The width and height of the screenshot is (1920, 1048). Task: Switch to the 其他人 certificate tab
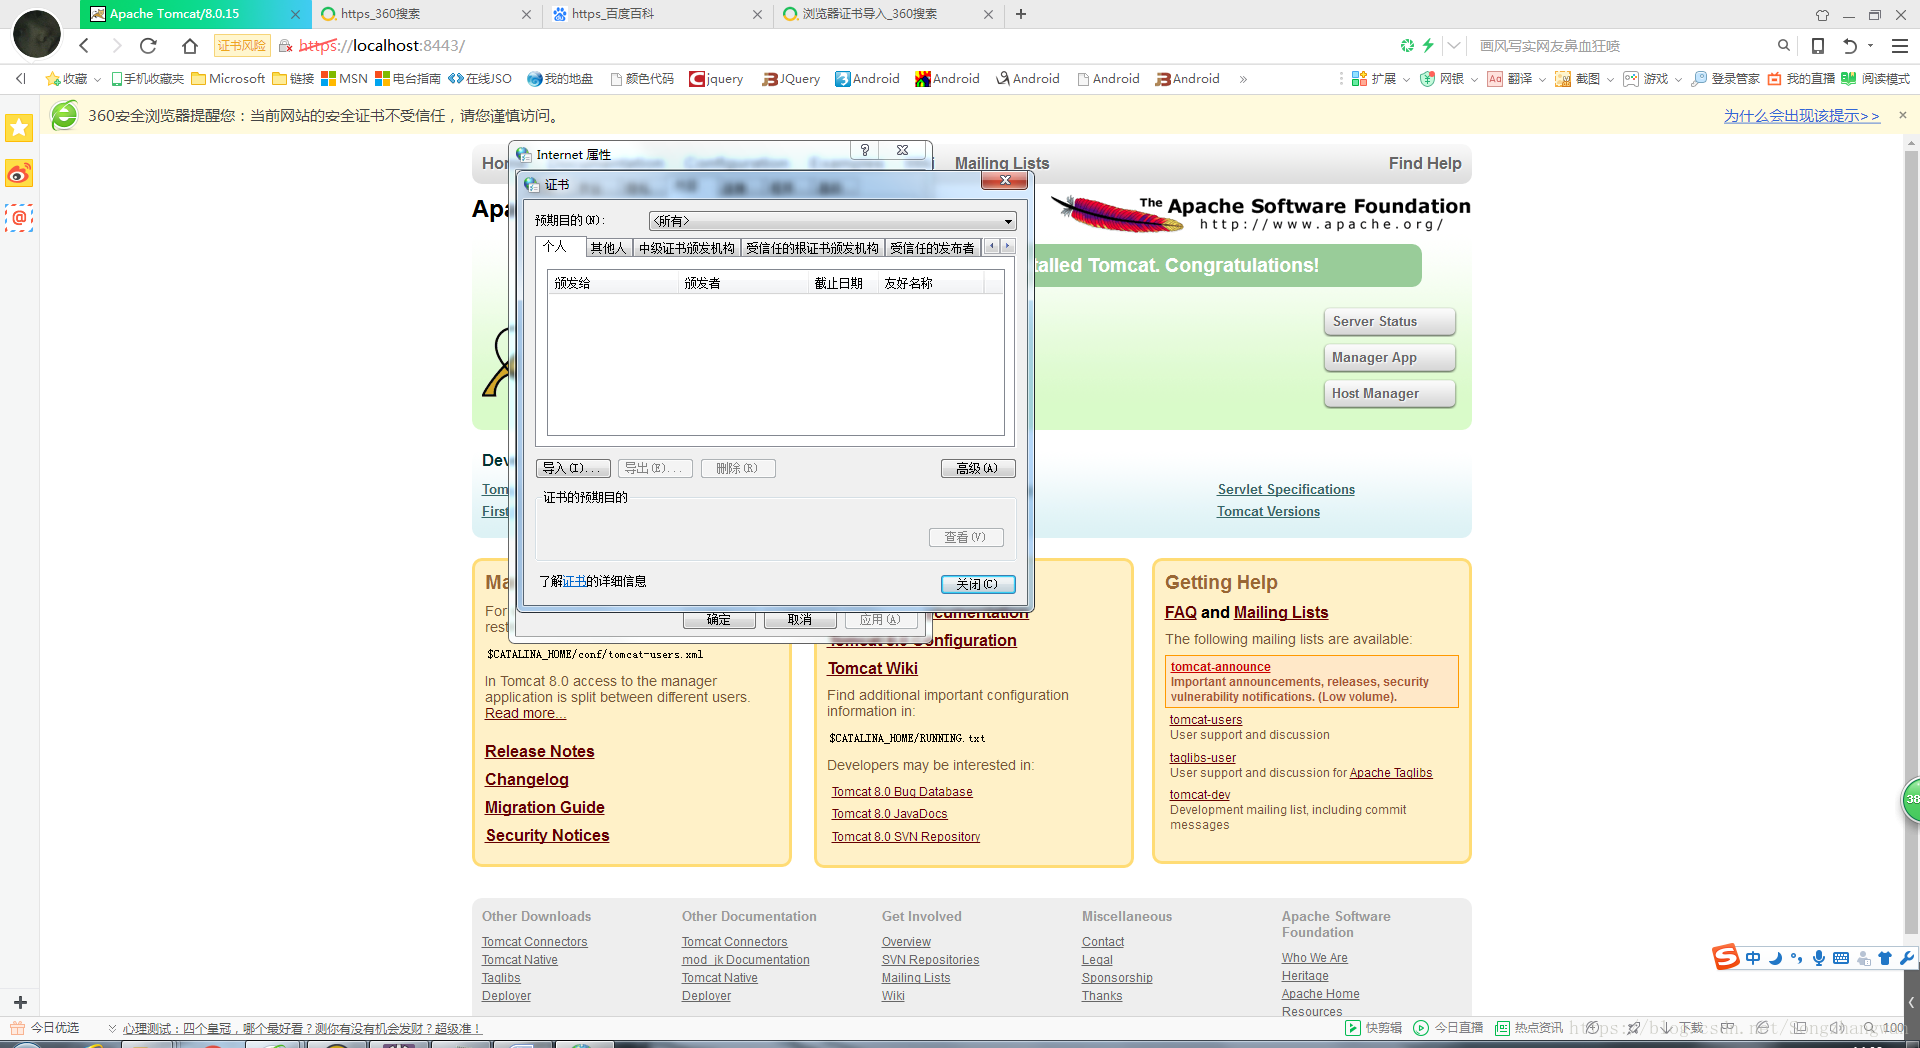(608, 248)
